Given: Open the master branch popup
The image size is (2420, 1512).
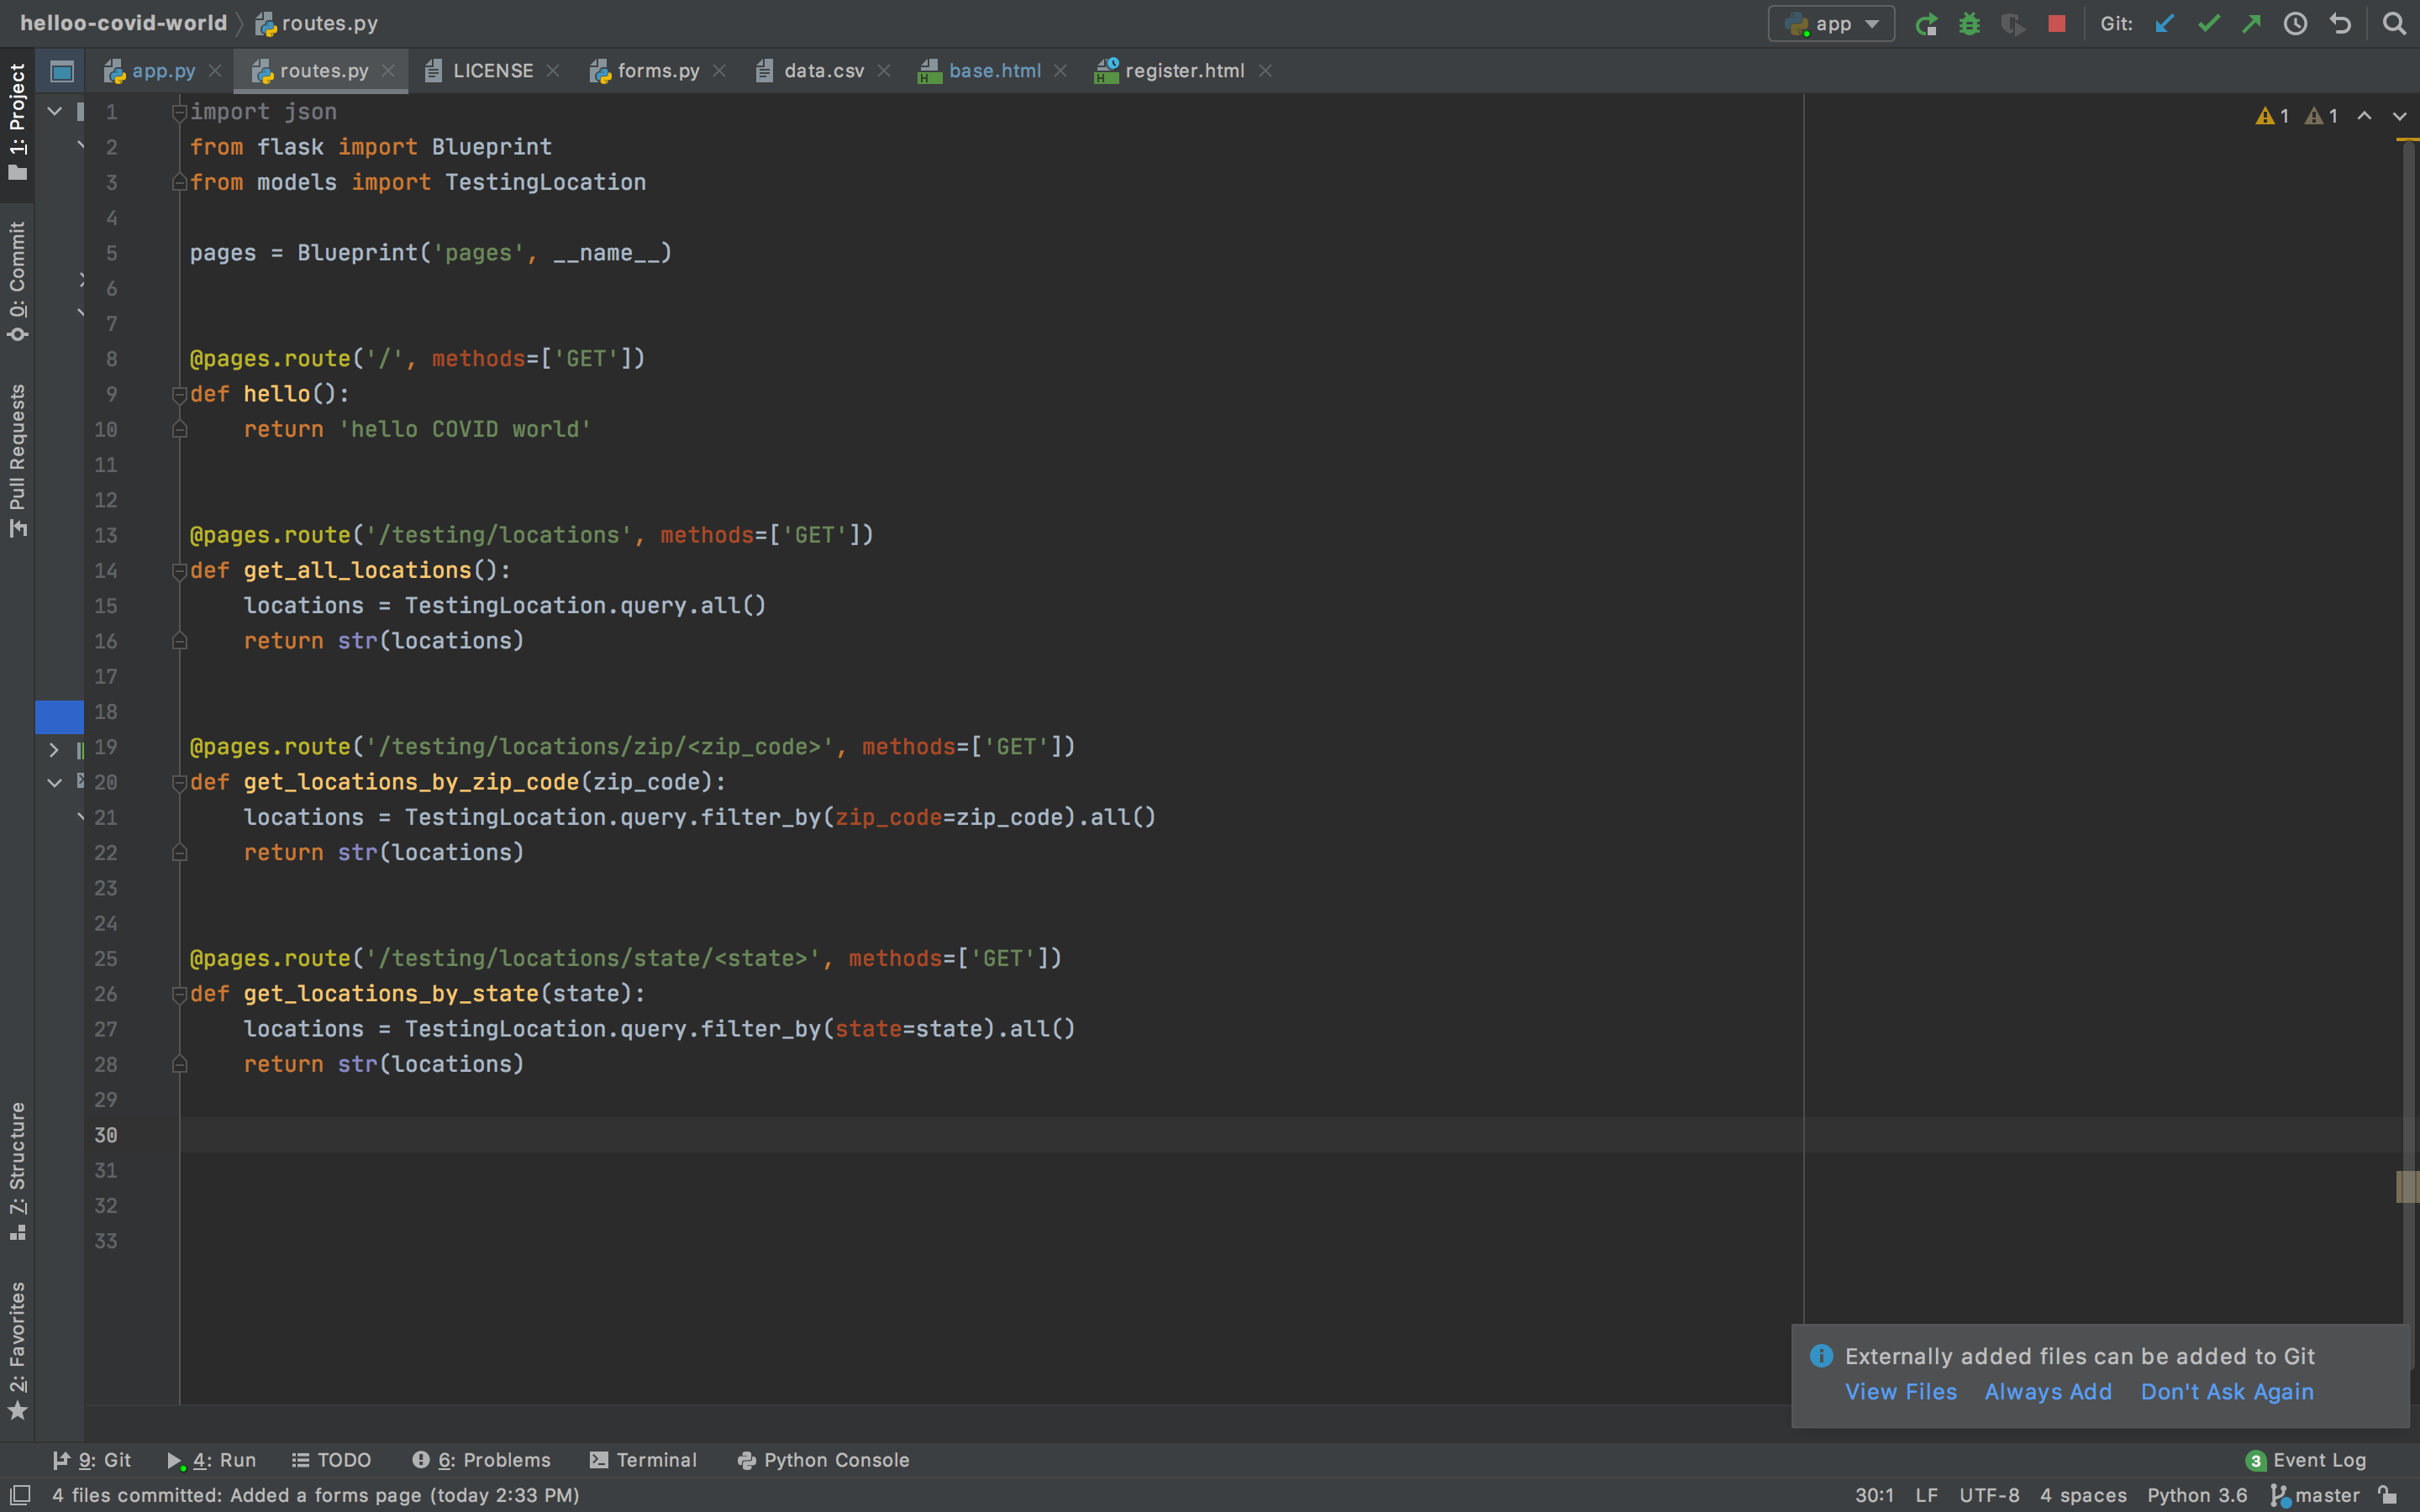Looking at the screenshot, I should [2315, 1495].
